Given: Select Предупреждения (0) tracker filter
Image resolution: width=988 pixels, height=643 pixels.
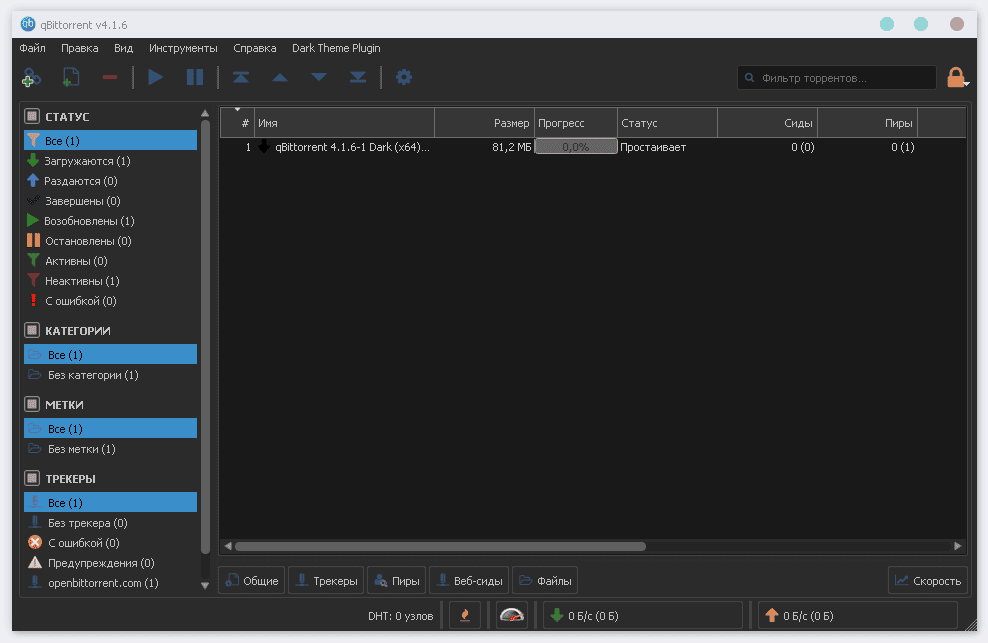Looking at the screenshot, I should click(110, 563).
